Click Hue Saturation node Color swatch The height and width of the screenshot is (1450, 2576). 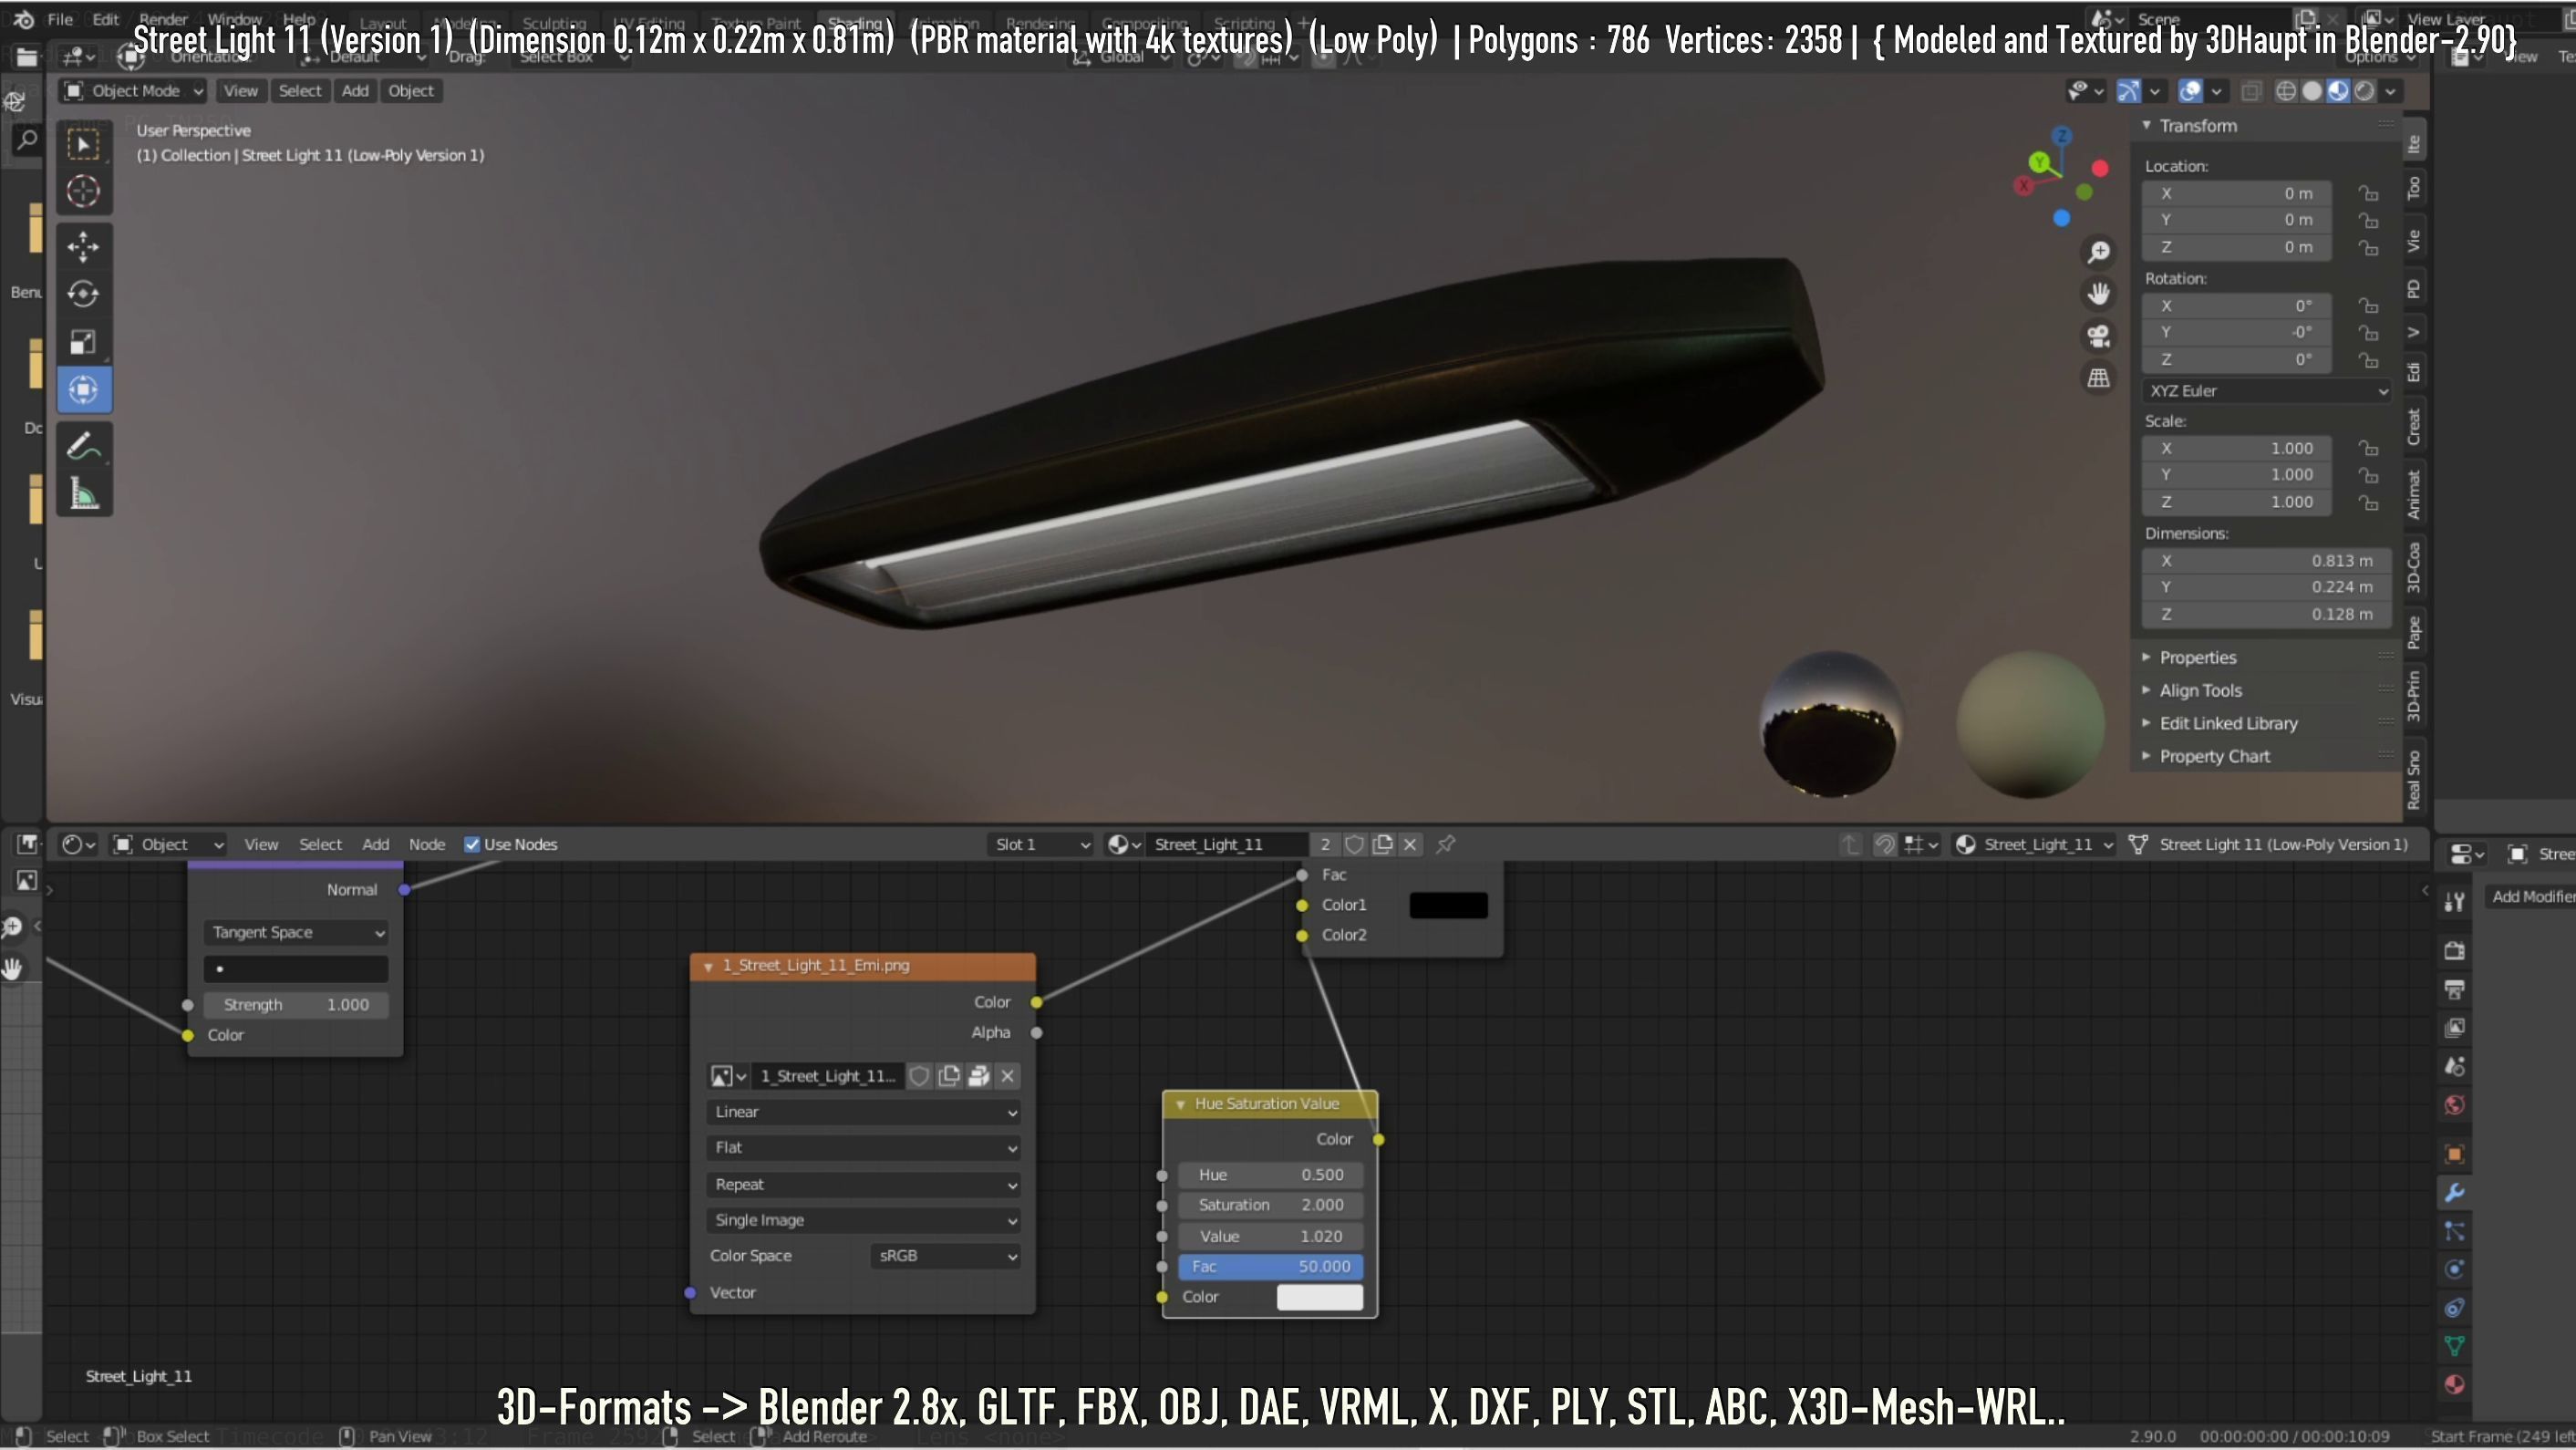pos(1319,1297)
